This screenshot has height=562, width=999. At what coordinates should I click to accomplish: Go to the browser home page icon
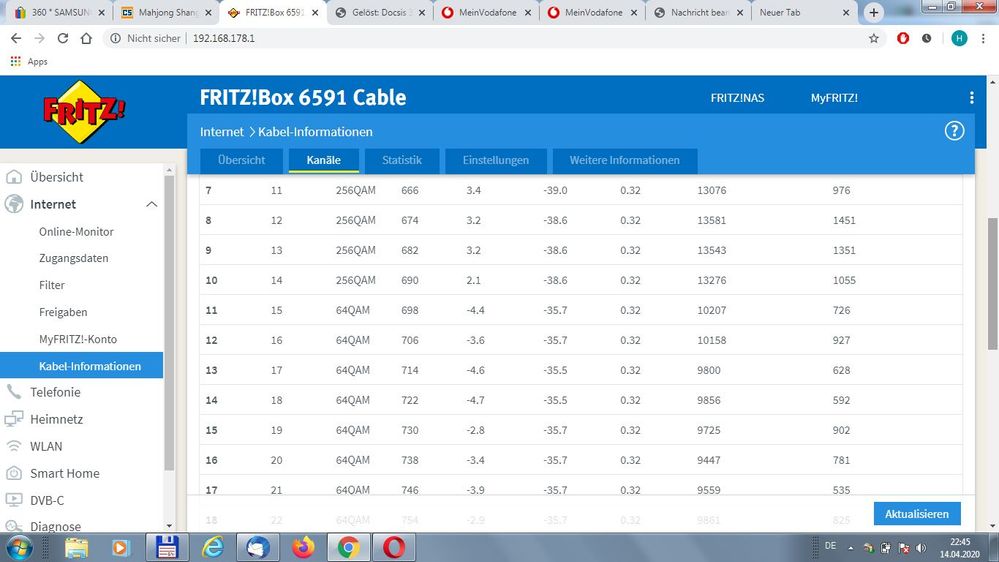[86, 38]
